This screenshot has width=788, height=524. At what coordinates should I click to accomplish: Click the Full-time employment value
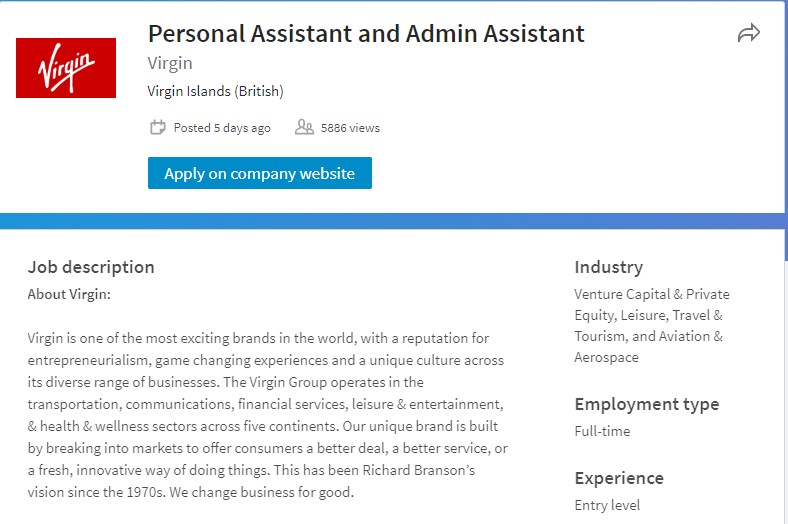602,431
